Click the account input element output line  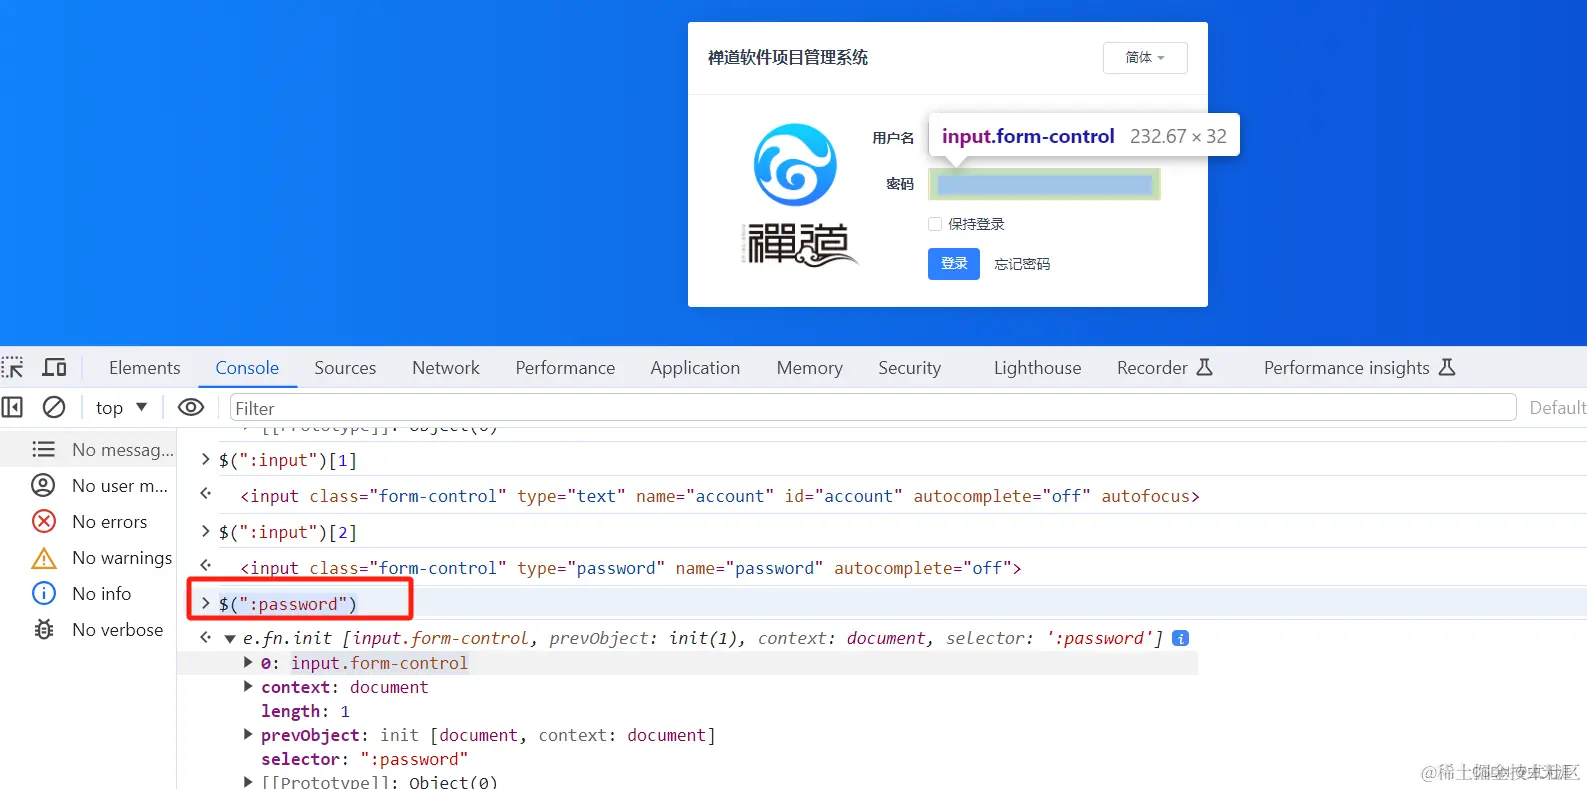[719, 496]
